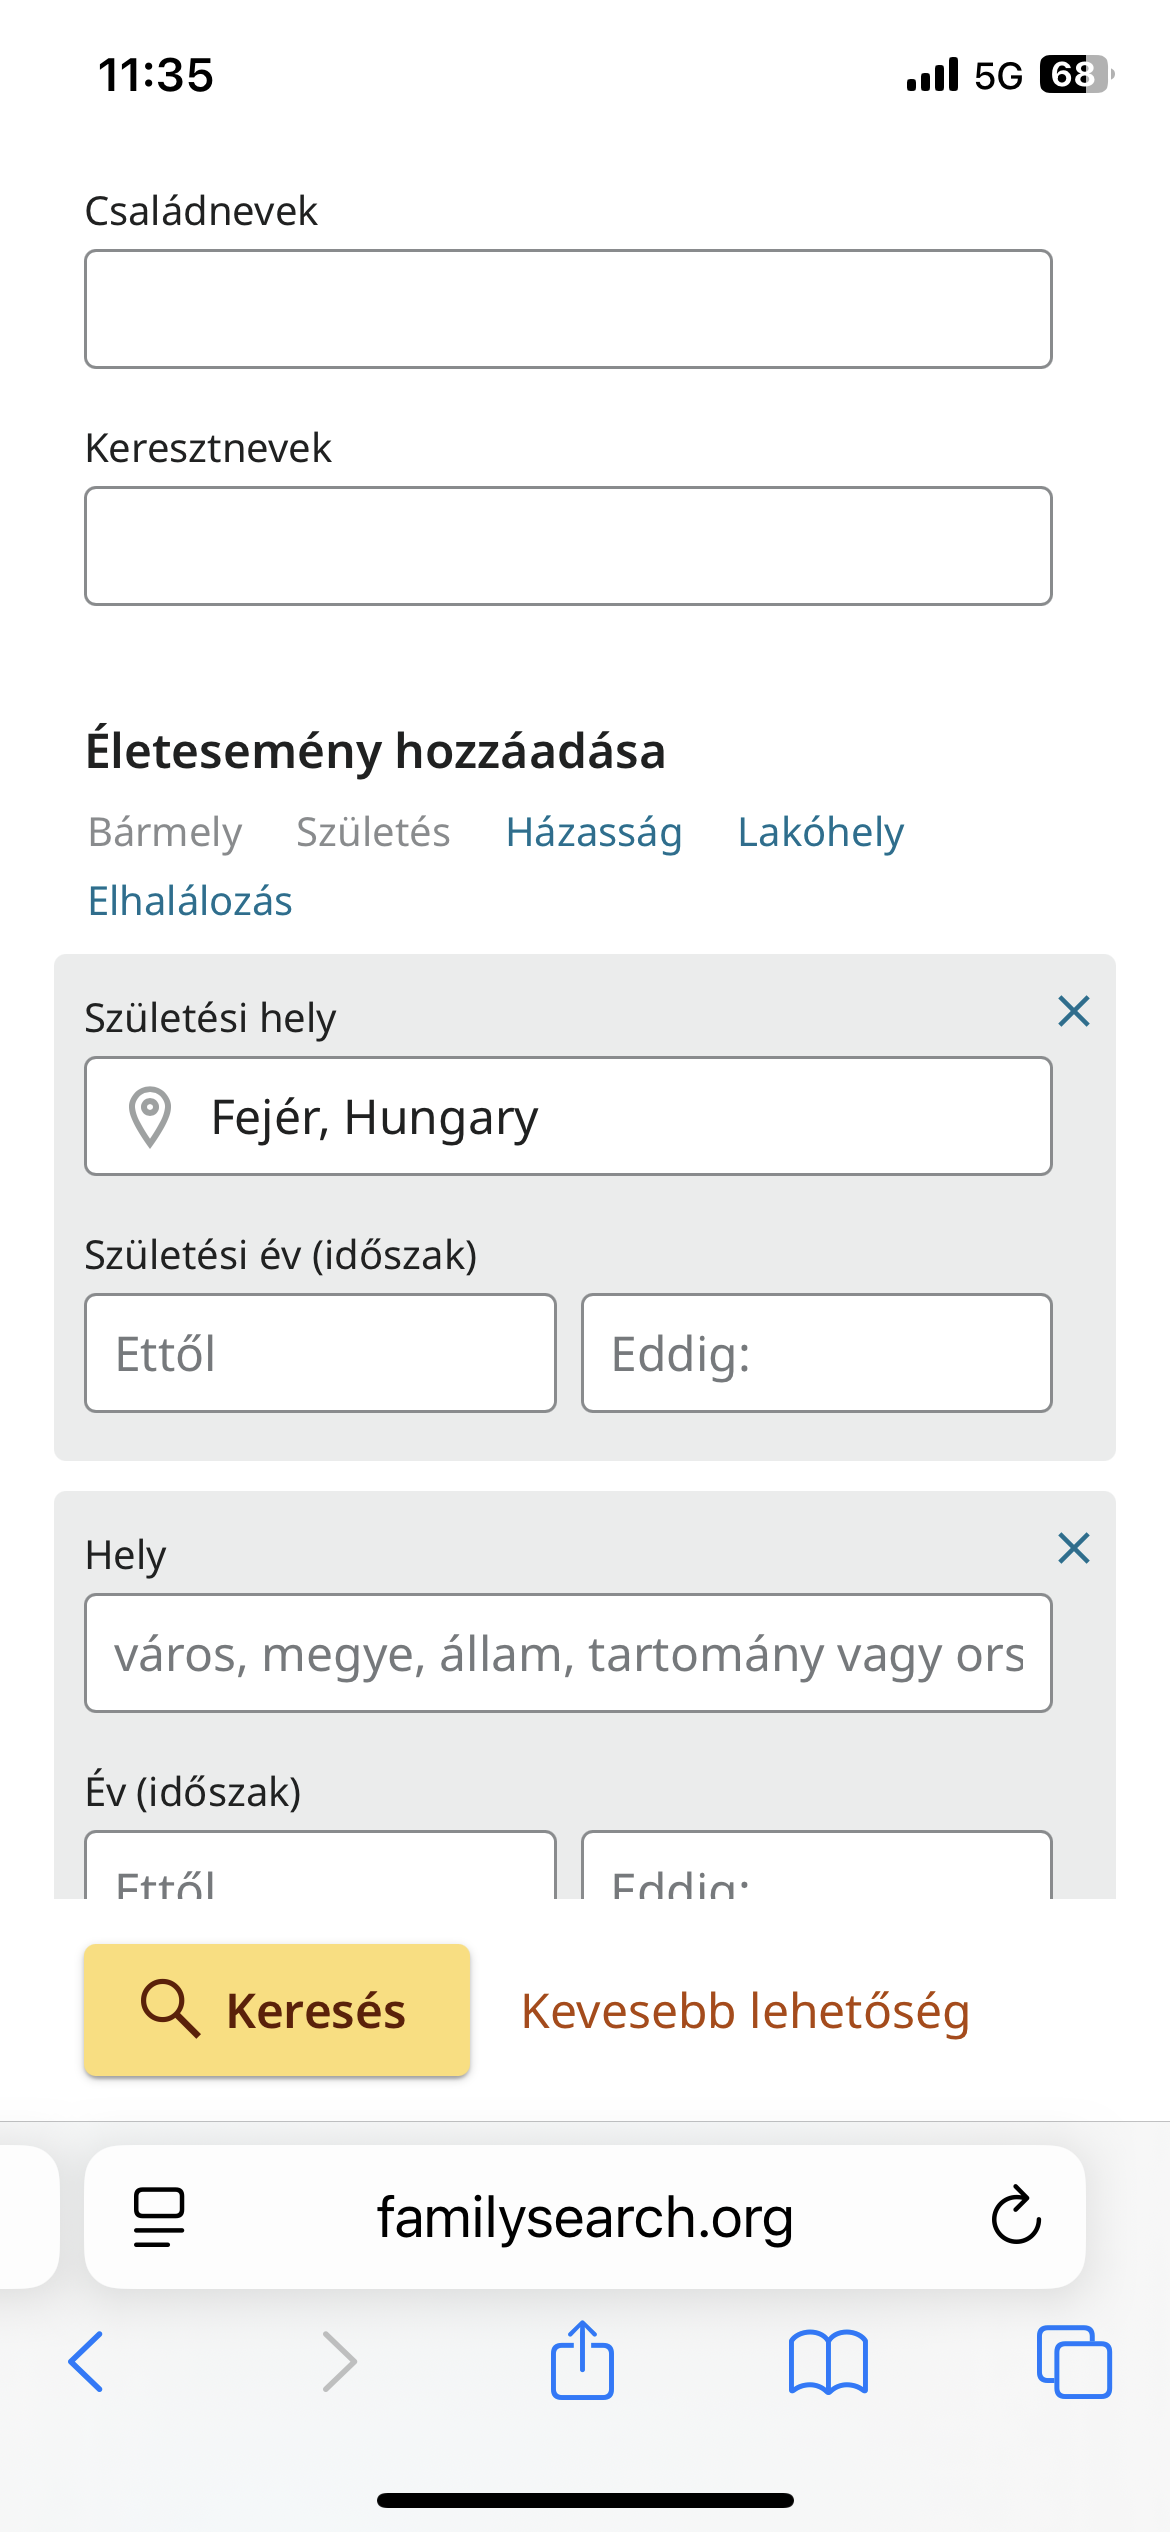Open the Safari share sheet
This screenshot has height=2532, width=1170.
point(582,2360)
